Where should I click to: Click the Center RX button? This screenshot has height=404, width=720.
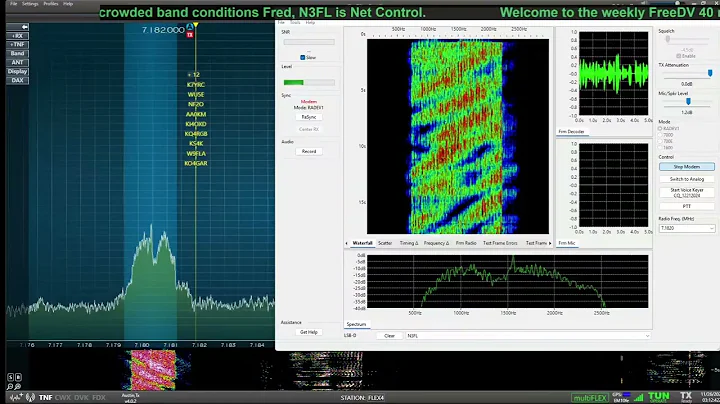[x=309, y=129]
